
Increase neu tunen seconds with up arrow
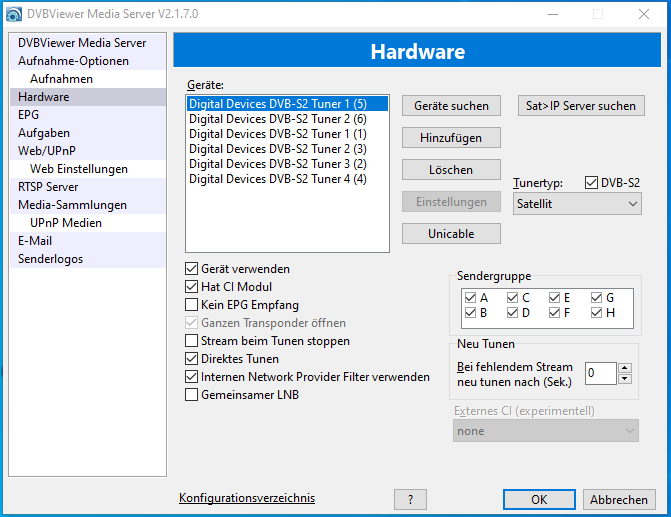[625, 368]
